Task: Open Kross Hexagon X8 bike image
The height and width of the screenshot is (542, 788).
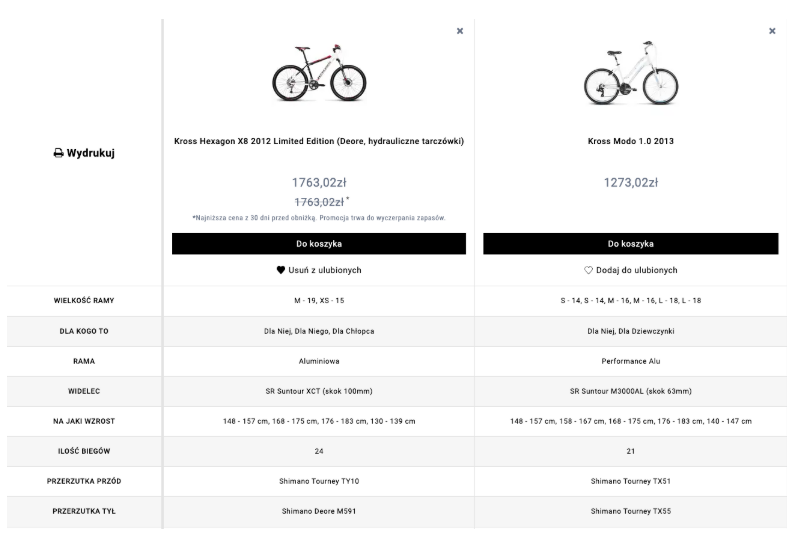Action: (x=319, y=72)
